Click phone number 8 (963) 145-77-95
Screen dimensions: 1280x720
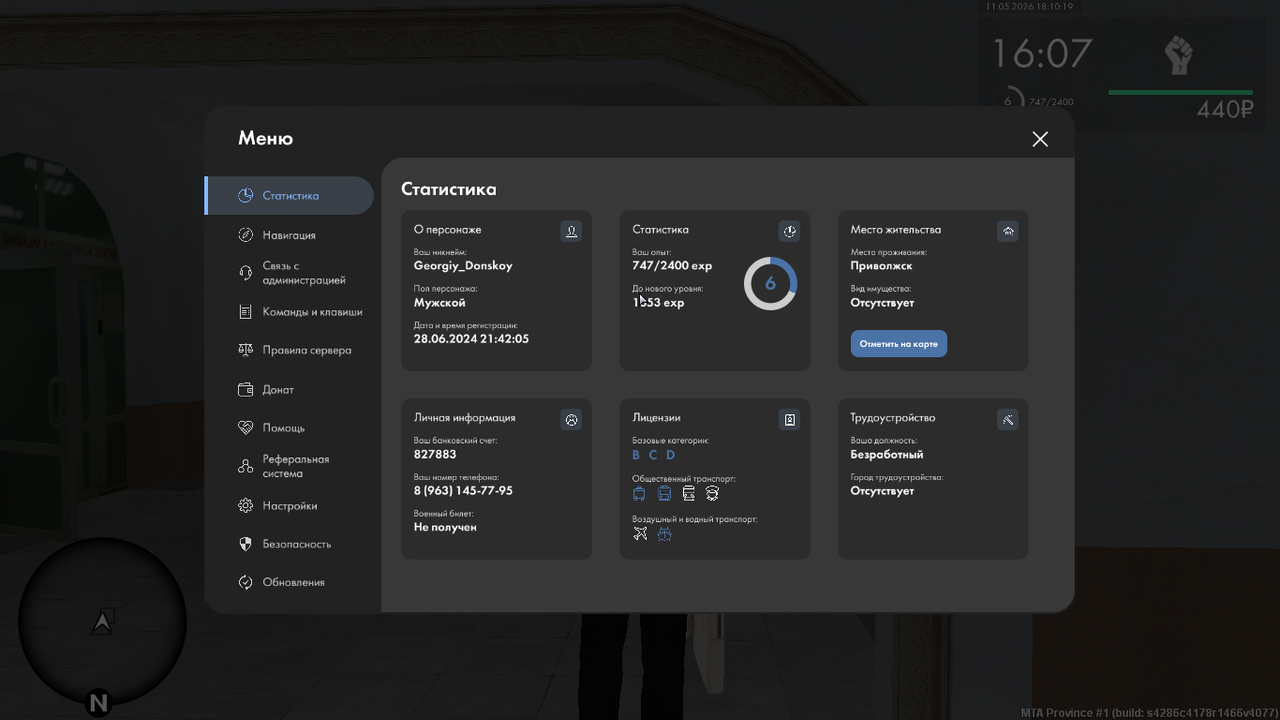pos(463,491)
